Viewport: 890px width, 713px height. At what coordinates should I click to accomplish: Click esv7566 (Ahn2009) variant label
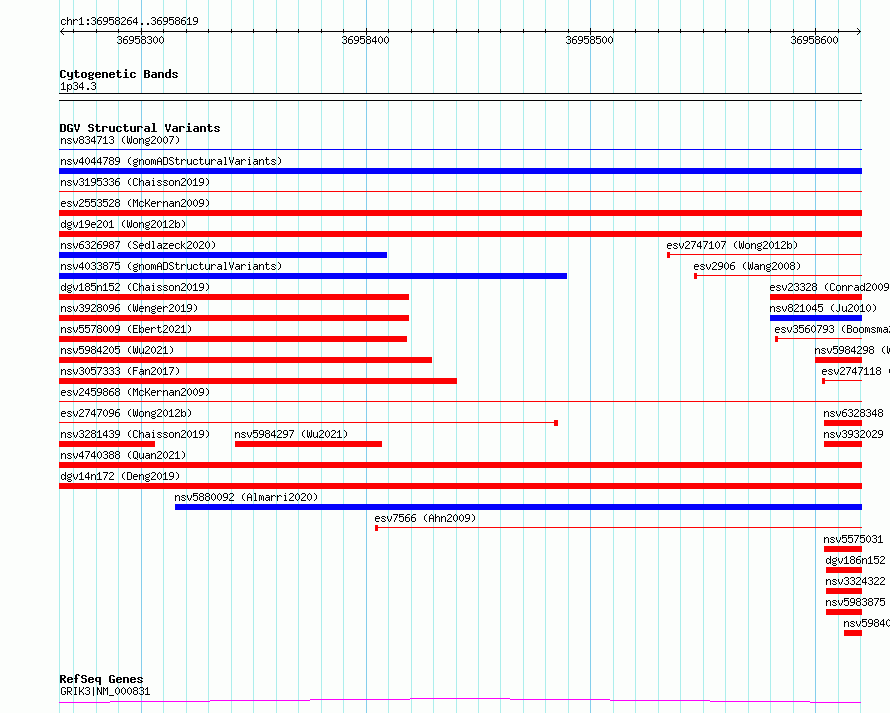pos(425,518)
